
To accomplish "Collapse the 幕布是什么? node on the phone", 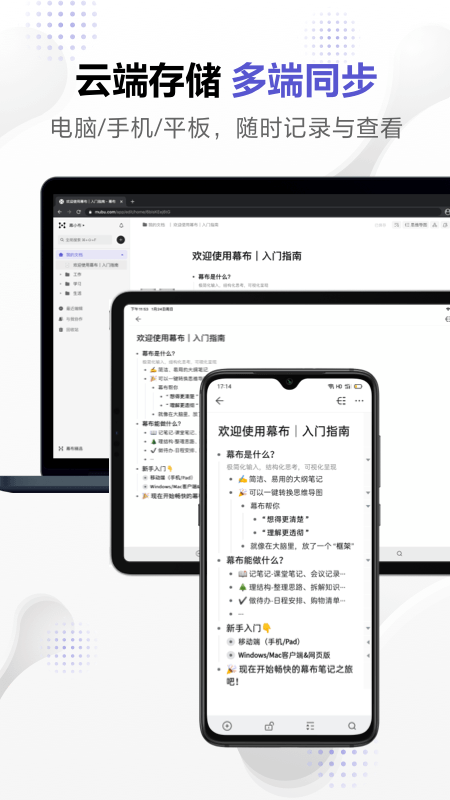I will click(368, 460).
